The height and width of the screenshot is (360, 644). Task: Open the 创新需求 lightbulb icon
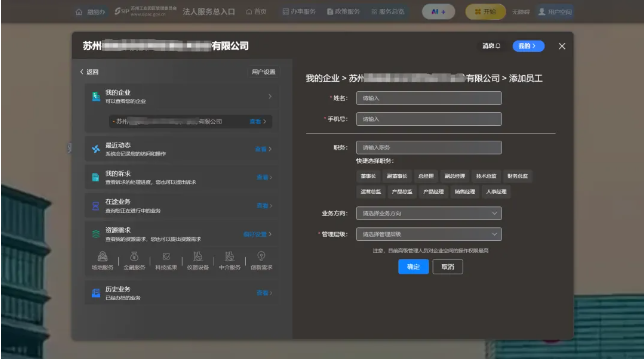[261, 257]
